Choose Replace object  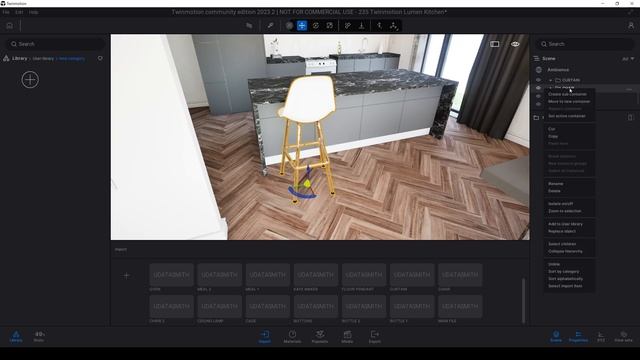[x=562, y=231]
